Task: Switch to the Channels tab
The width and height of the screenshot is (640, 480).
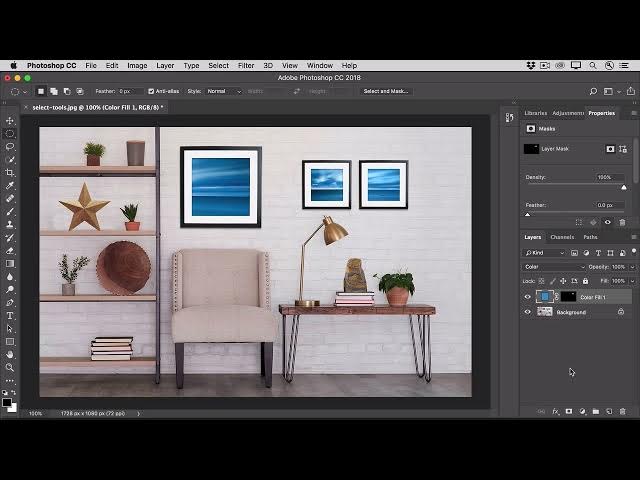Action: pyautogui.click(x=562, y=237)
